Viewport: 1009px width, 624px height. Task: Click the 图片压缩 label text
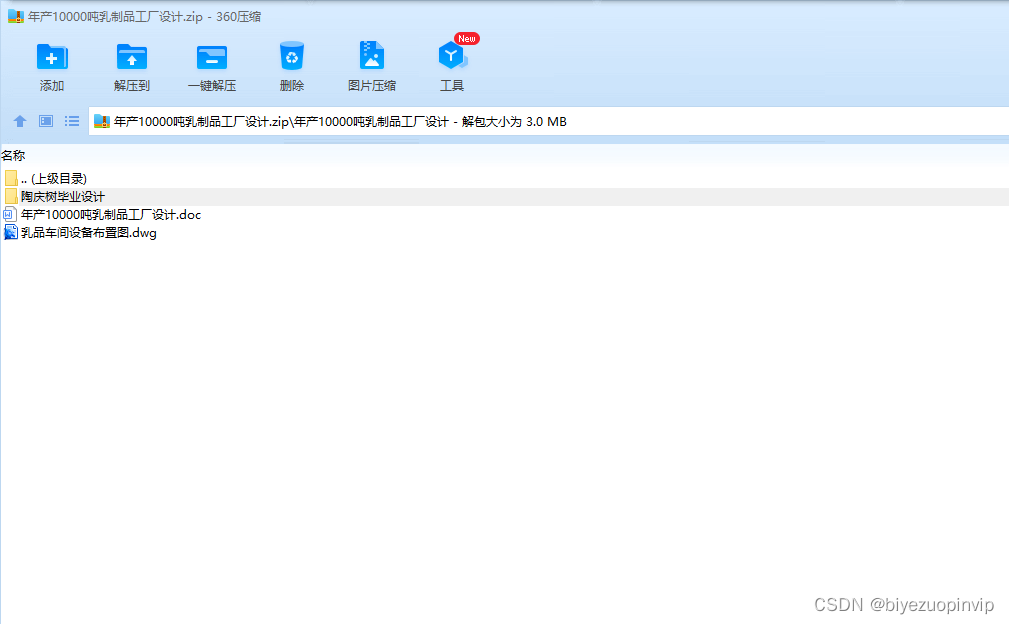(x=372, y=86)
